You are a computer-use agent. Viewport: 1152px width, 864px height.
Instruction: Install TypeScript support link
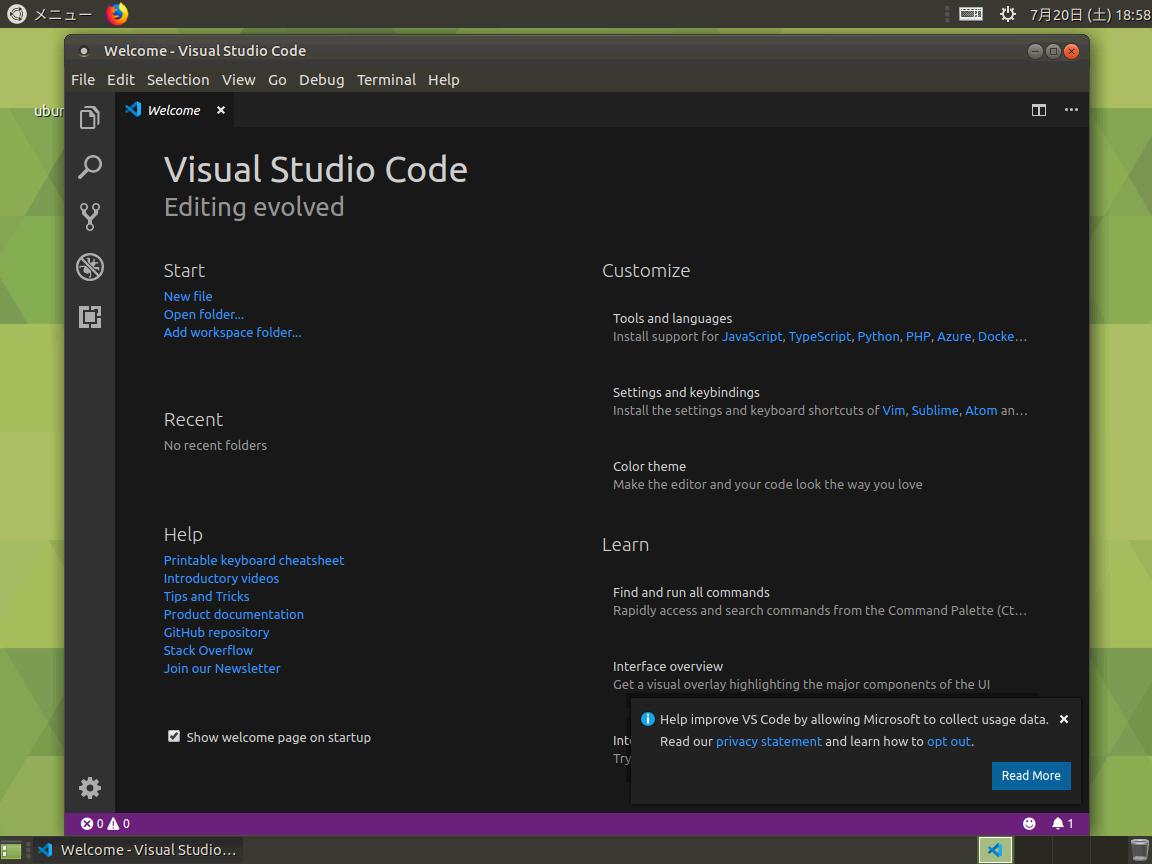point(820,336)
